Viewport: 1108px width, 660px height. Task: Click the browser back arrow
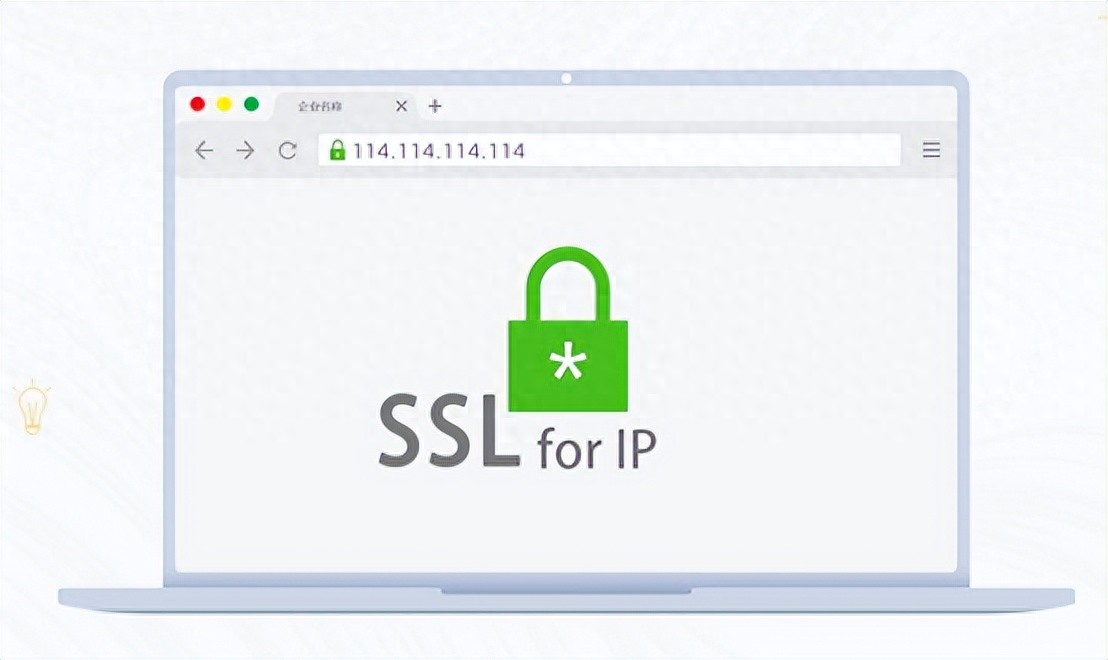coord(204,150)
